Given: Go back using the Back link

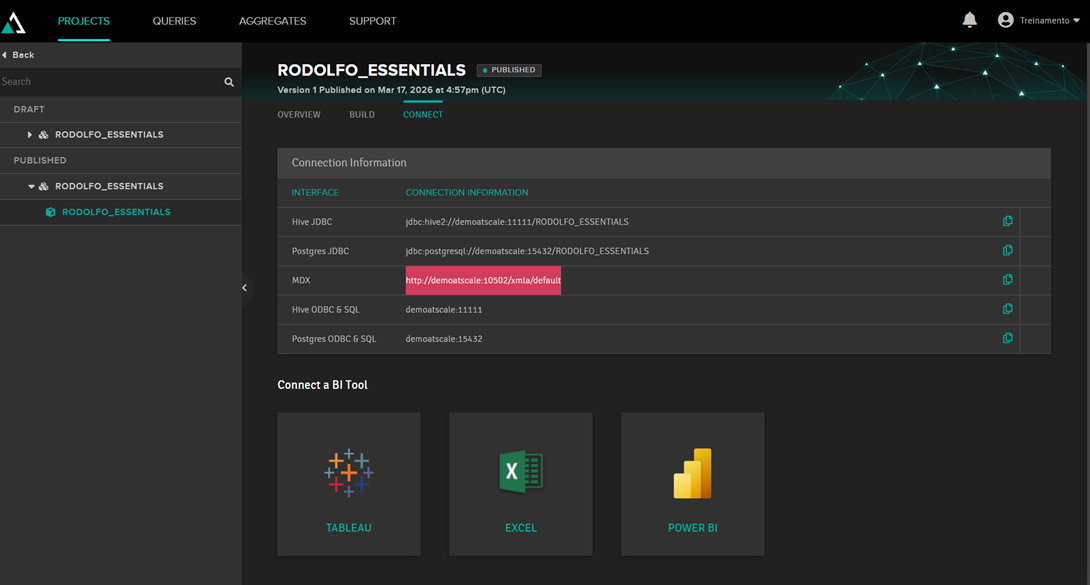Looking at the screenshot, I should (19, 55).
